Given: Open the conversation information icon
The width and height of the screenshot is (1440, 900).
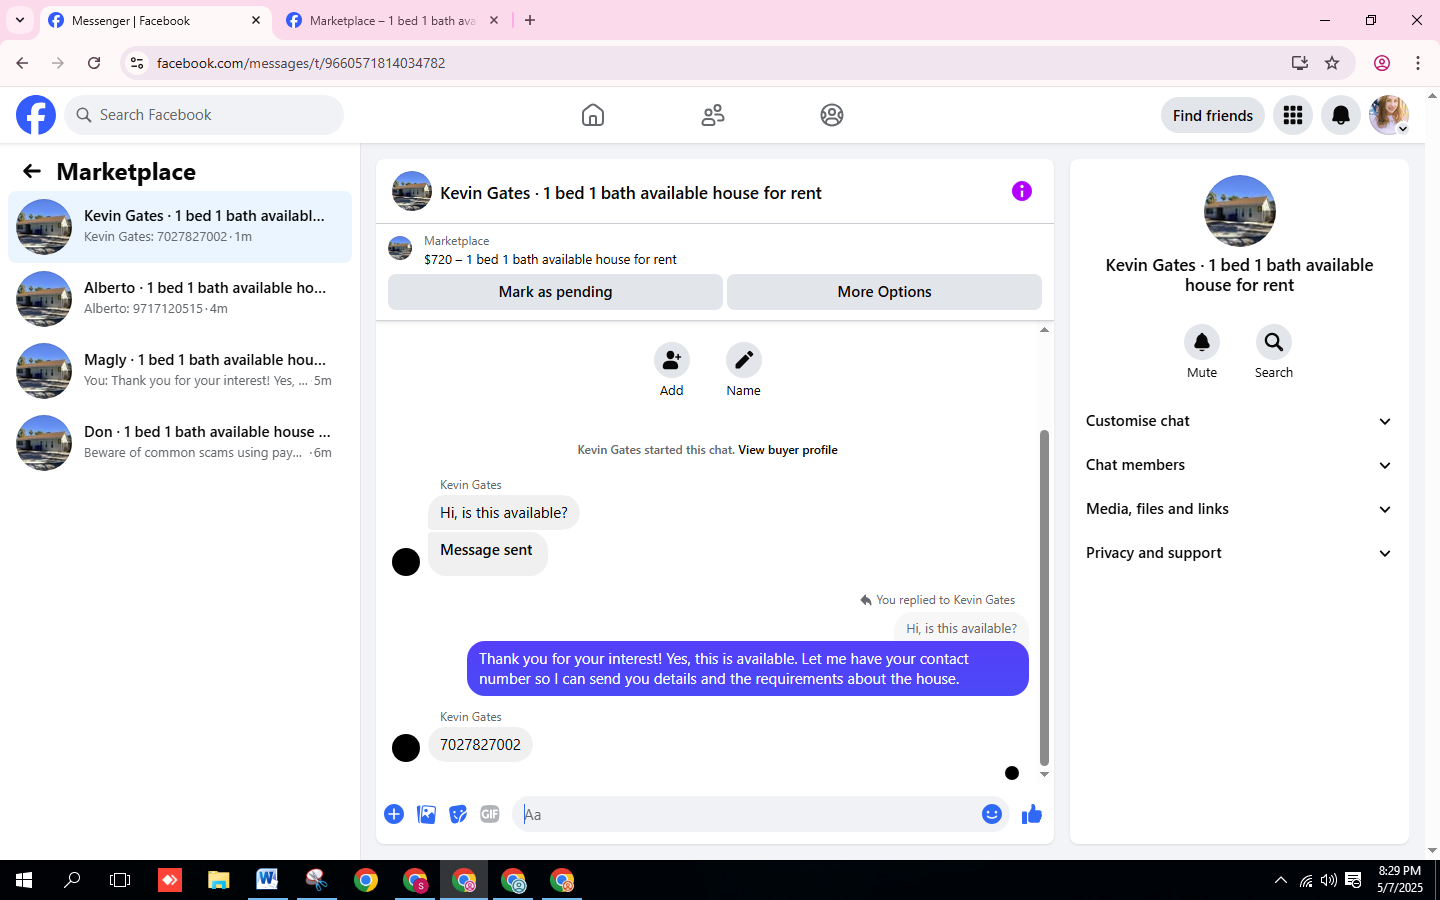Looking at the screenshot, I should 1021,191.
